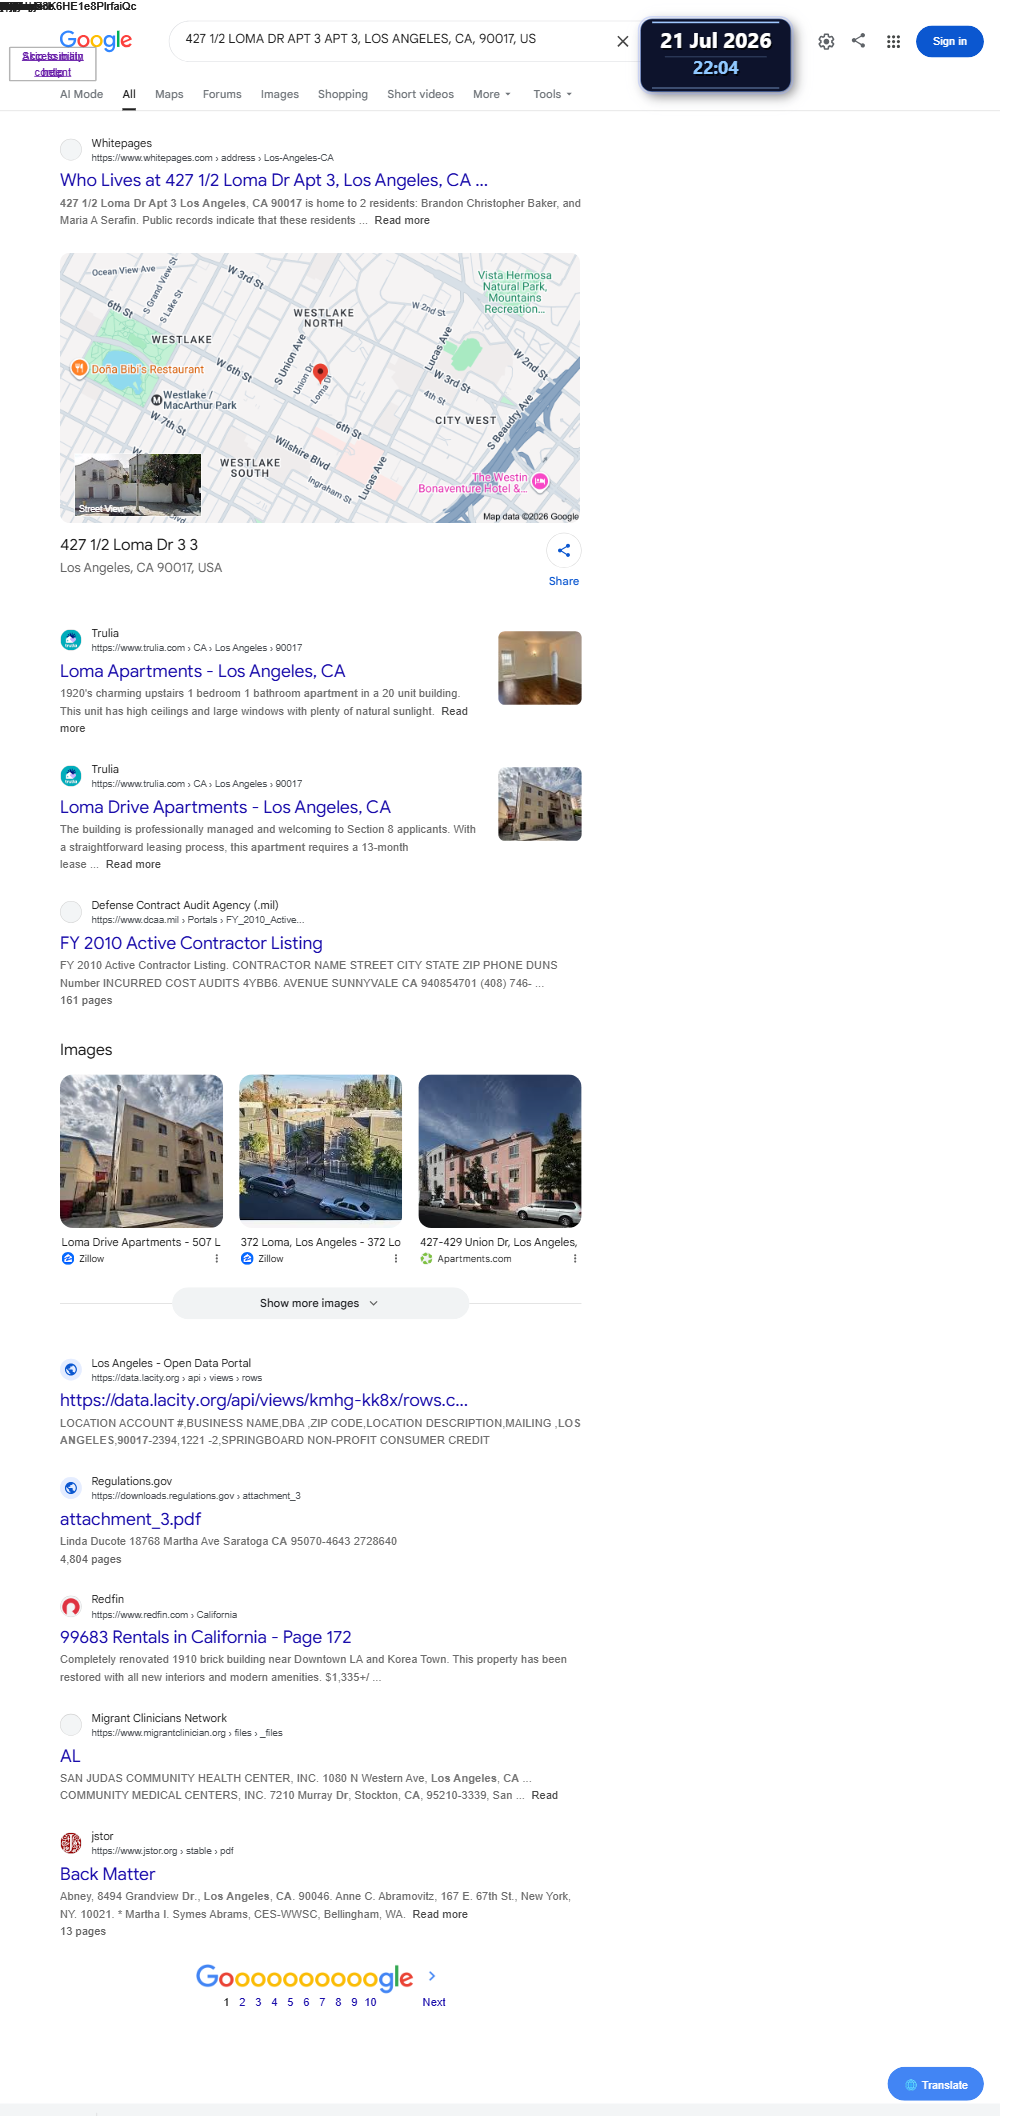Click the Apartments.com source icon
1012x2116 pixels.
[x=427, y=1259]
